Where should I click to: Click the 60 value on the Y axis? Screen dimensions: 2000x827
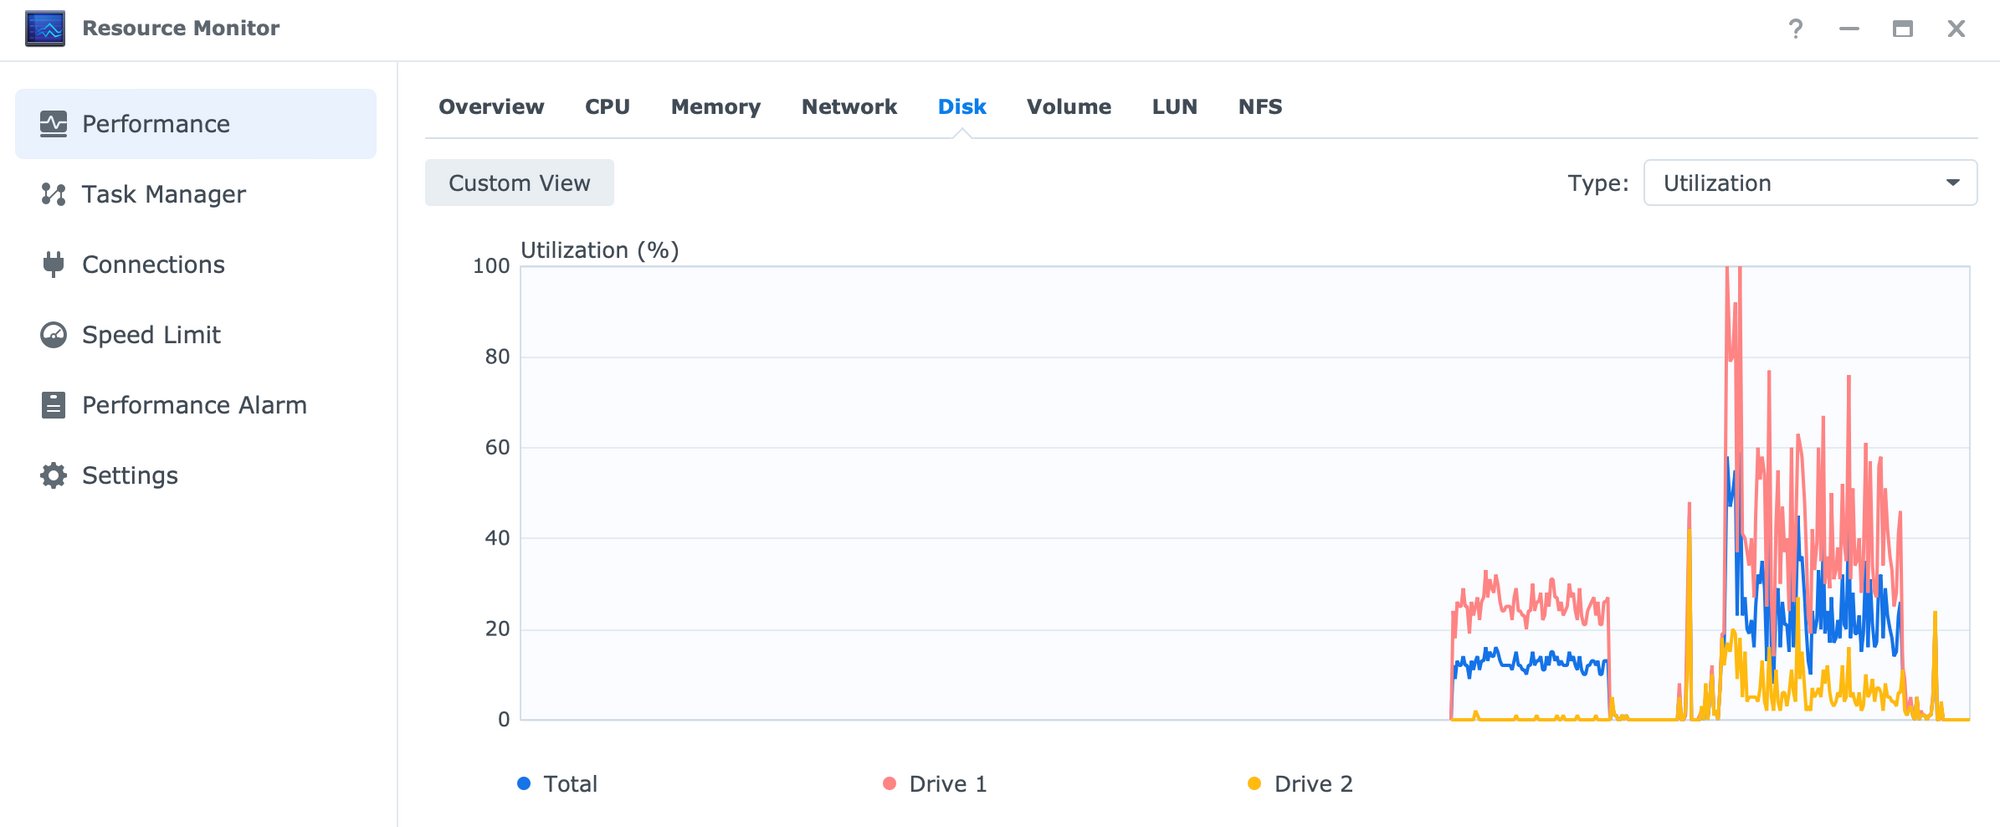pos(497,447)
